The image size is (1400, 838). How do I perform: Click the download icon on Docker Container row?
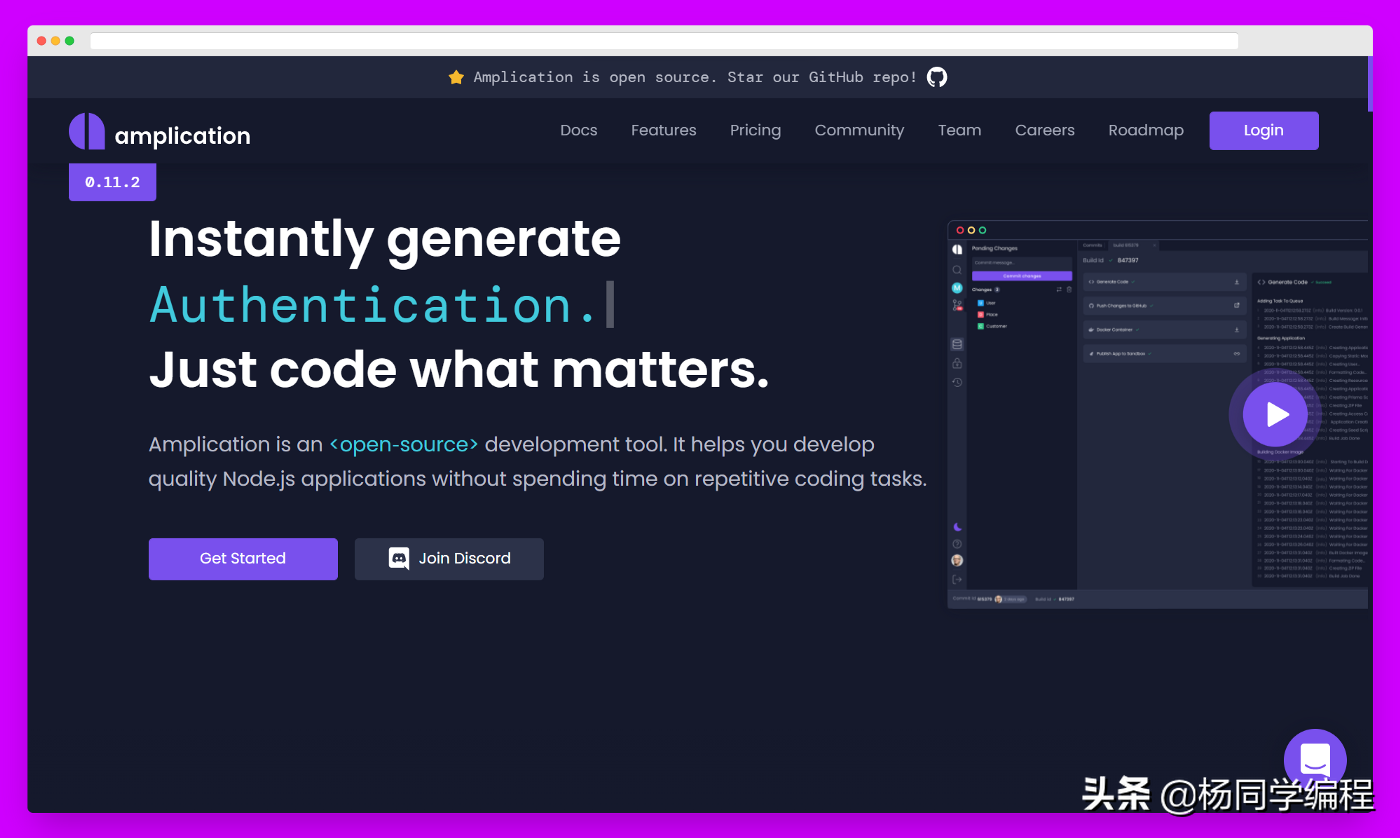1237,329
